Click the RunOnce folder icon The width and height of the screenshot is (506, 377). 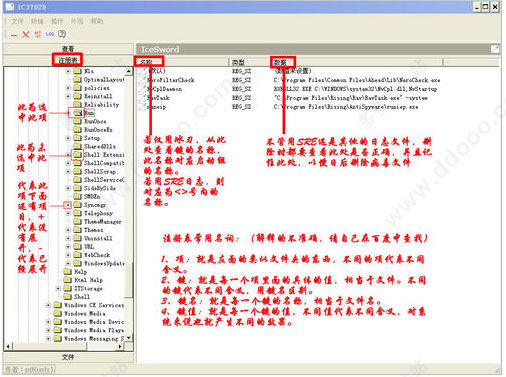[x=78, y=121]
